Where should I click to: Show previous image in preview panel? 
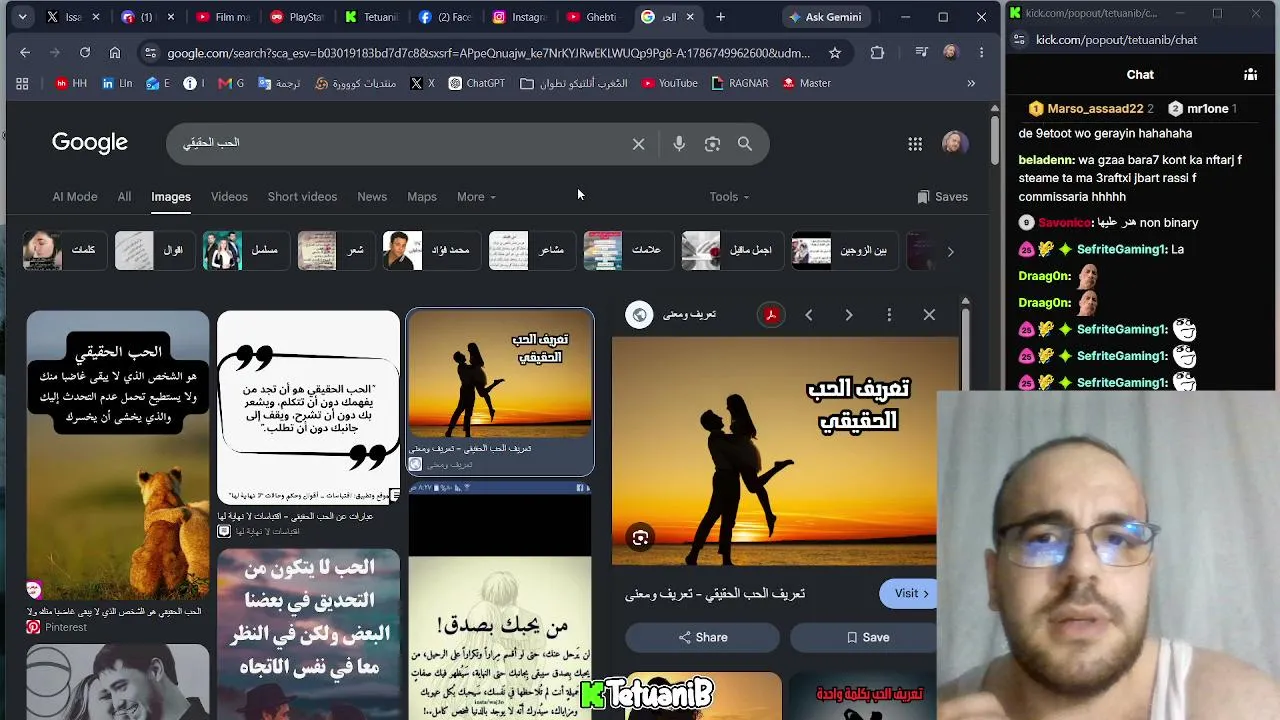click(809, 315)
